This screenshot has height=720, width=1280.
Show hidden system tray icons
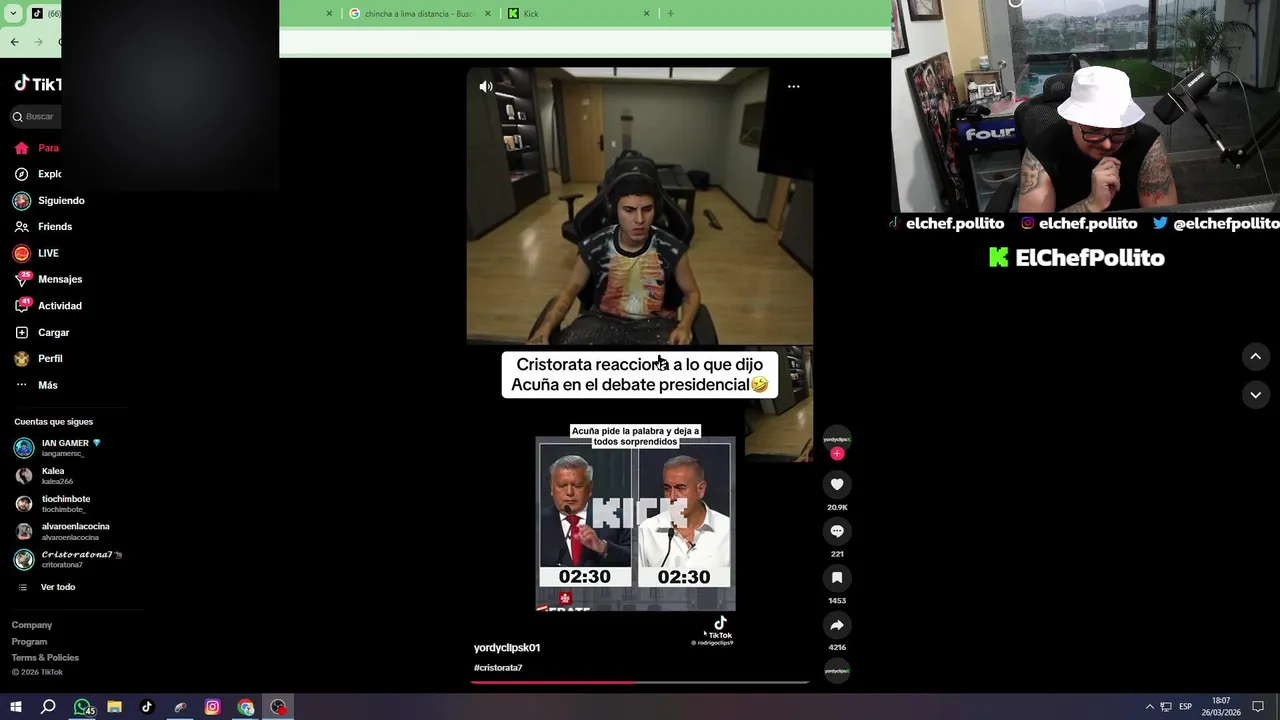point(1149,707)
